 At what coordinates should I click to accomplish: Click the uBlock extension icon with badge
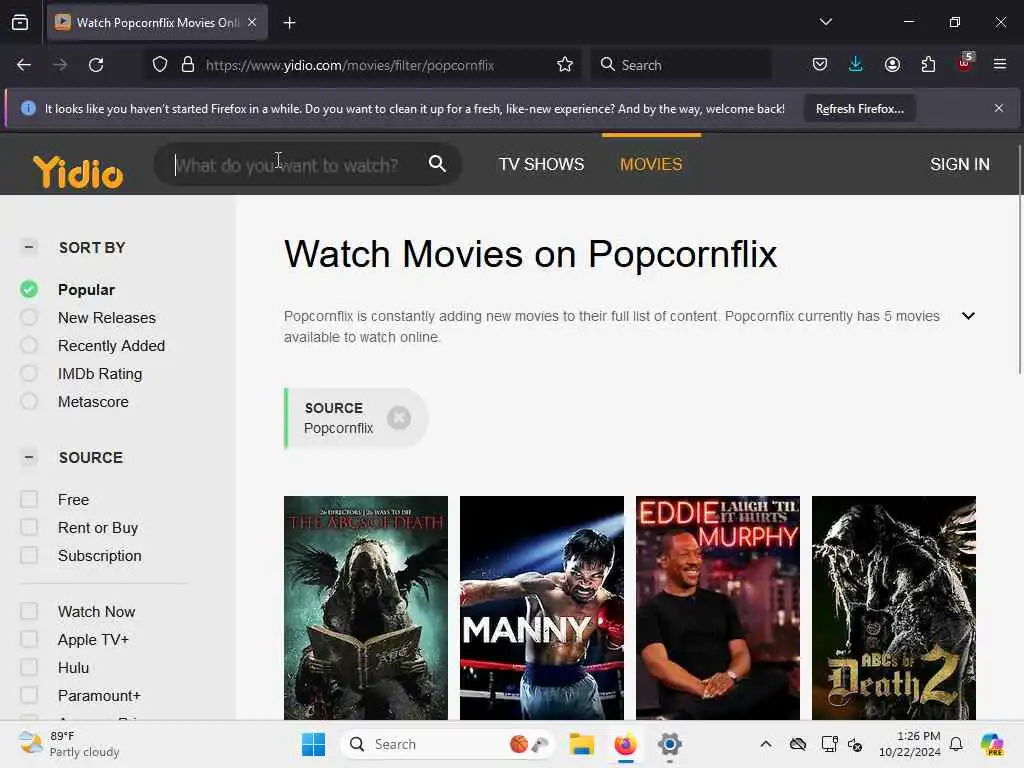pos(965,63)
